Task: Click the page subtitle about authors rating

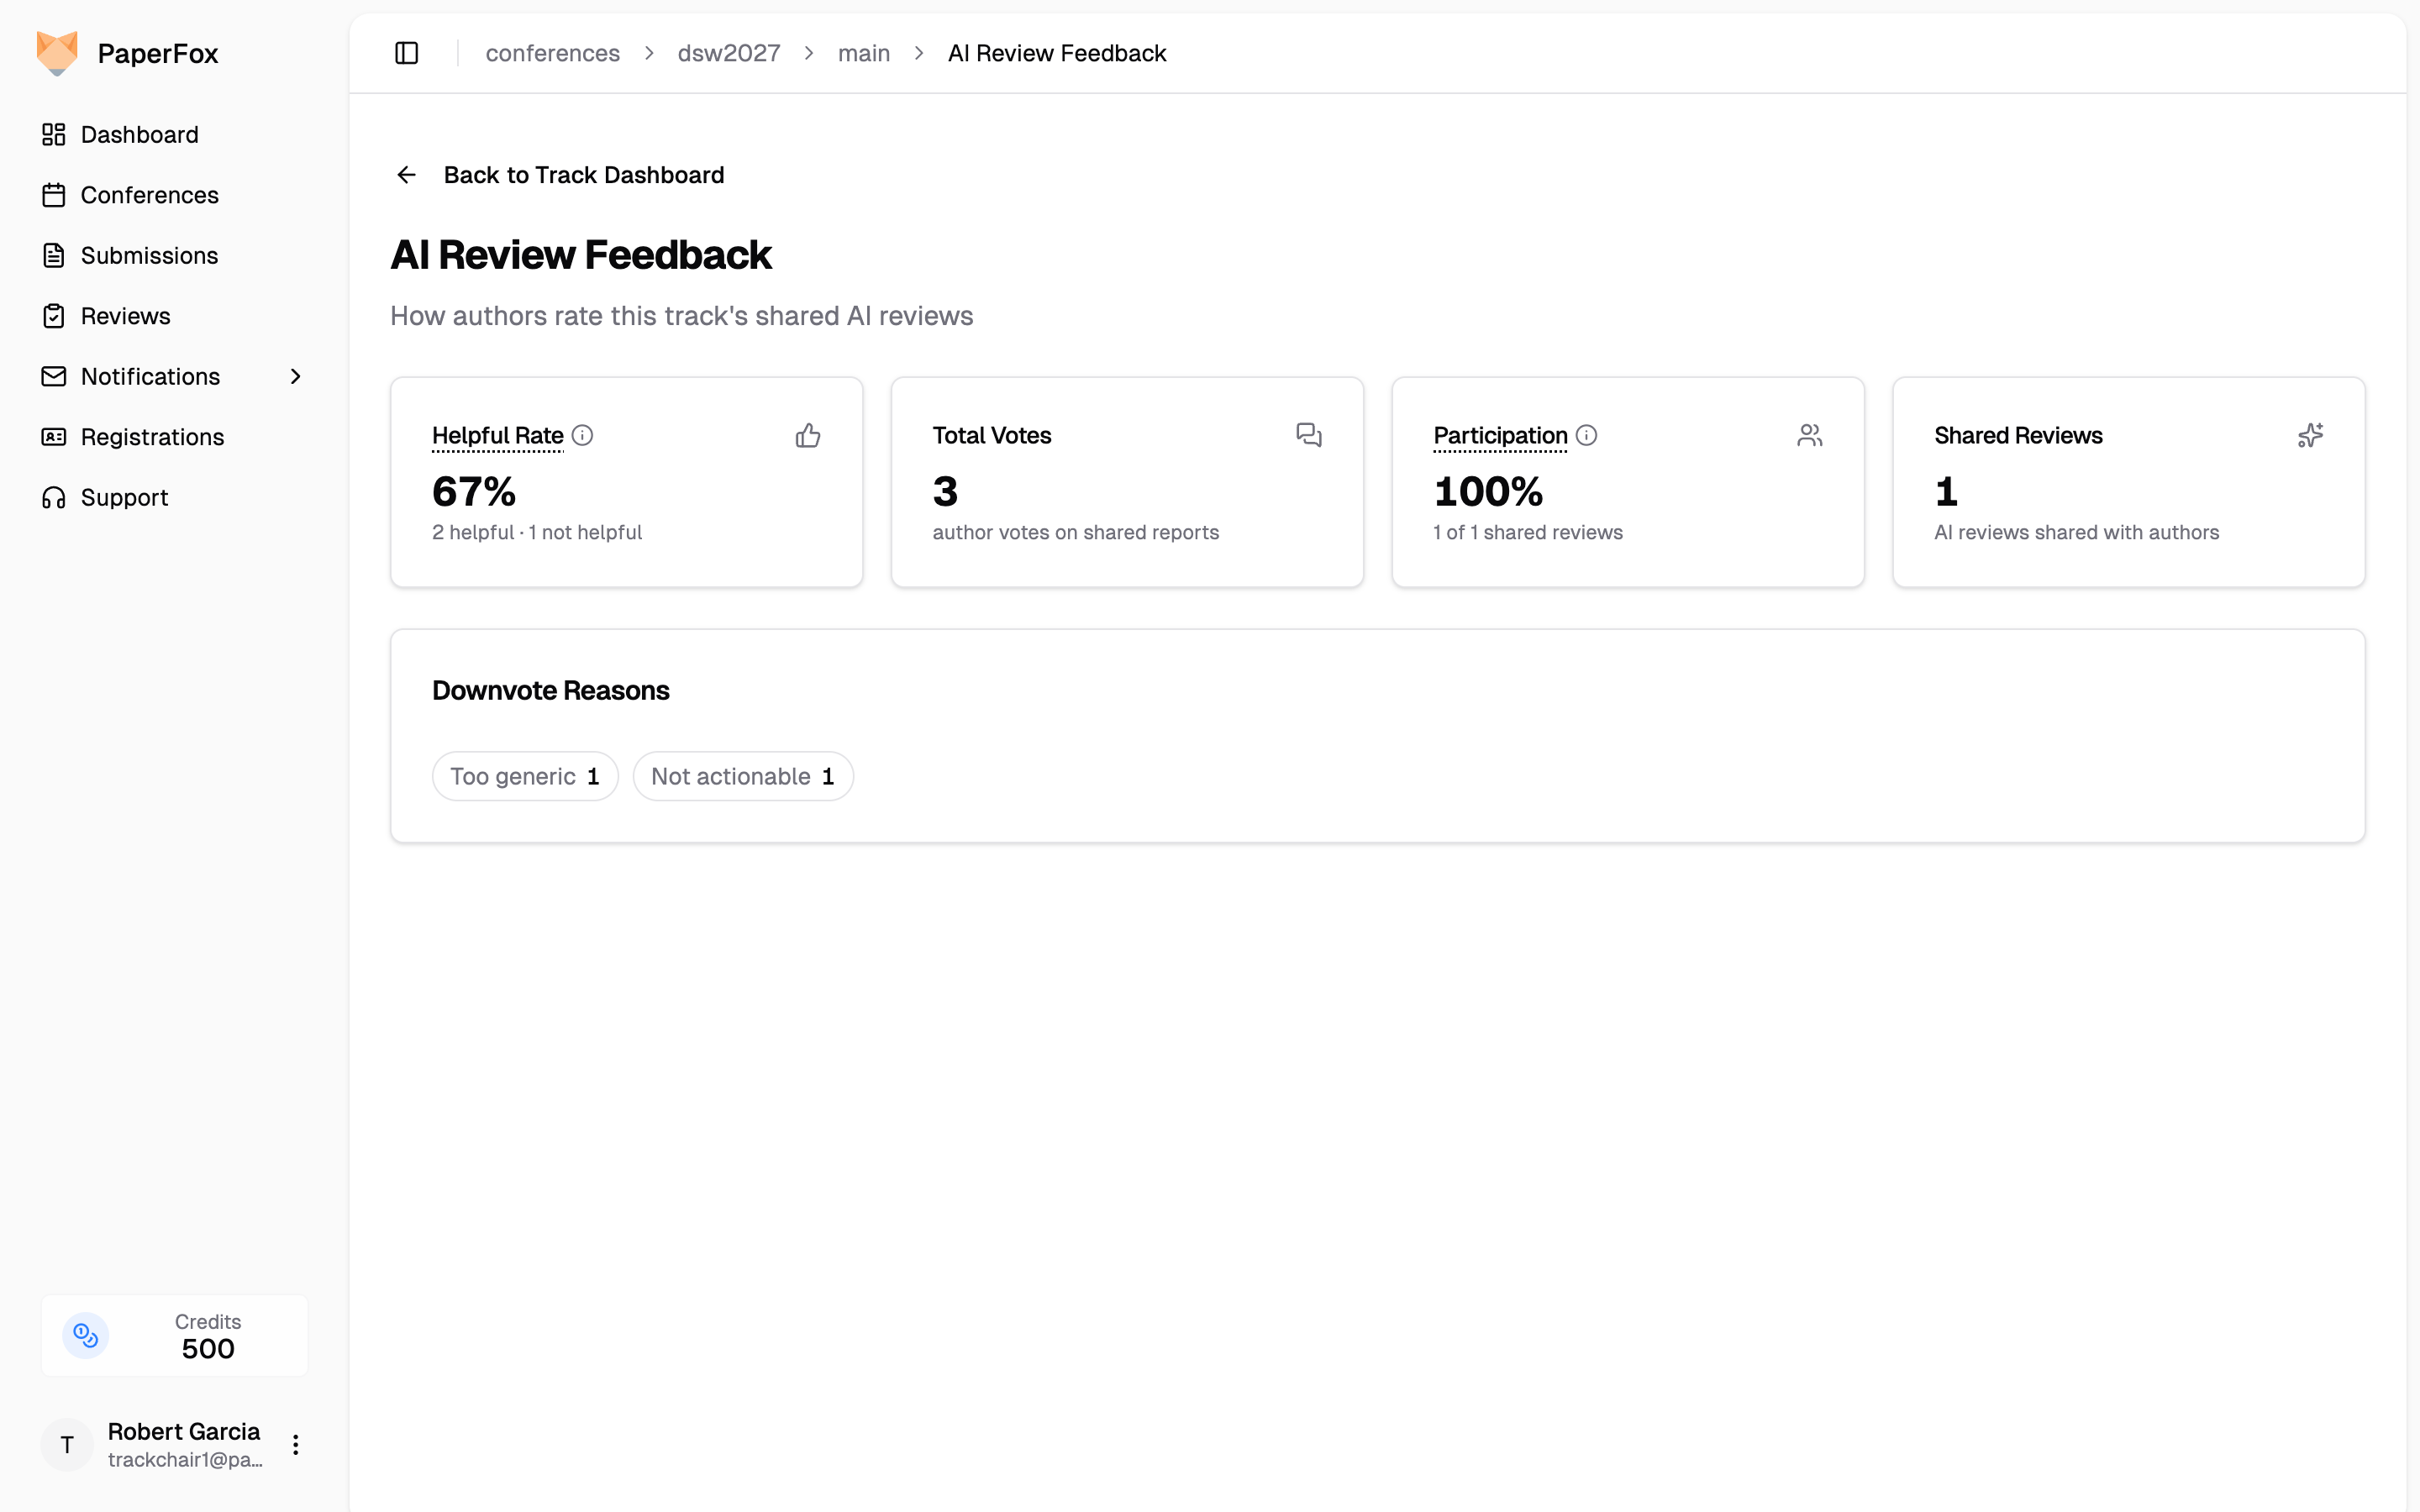Action: pos(681,316)
